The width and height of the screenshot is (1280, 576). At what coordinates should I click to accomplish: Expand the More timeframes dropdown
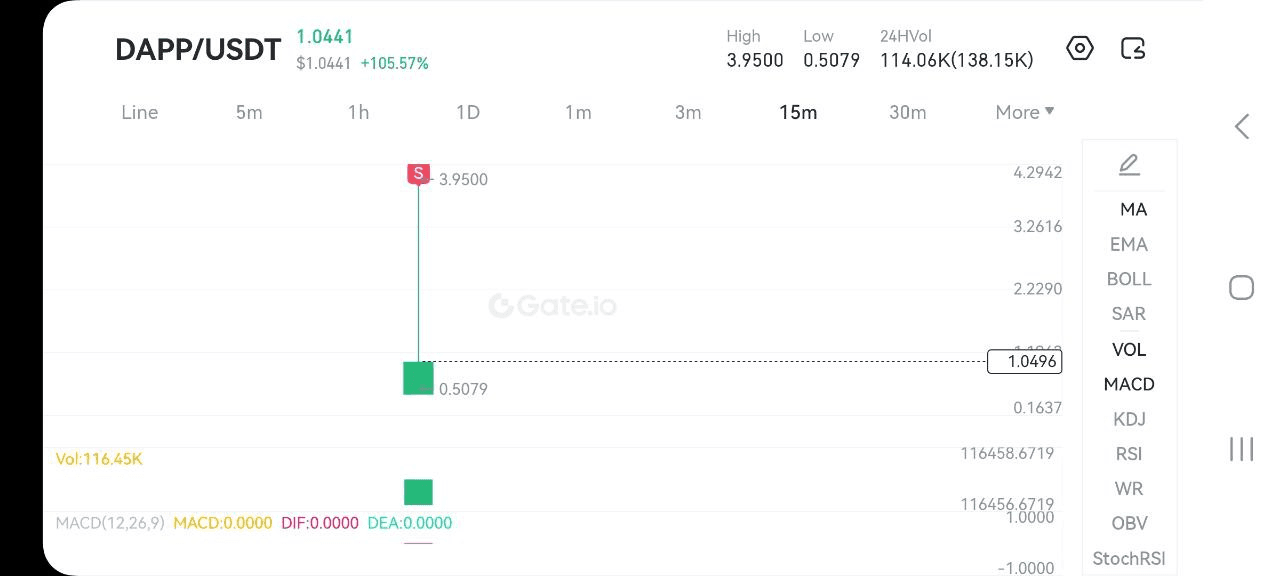(x=1025, y=112)
